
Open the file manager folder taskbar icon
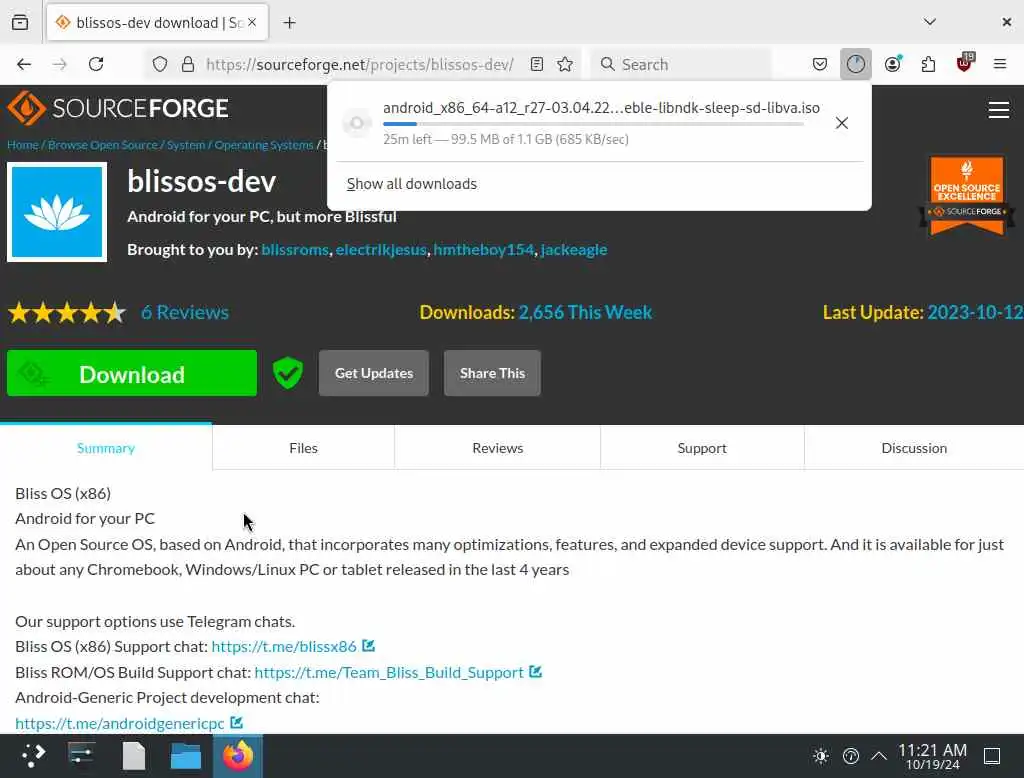(185, 756)
